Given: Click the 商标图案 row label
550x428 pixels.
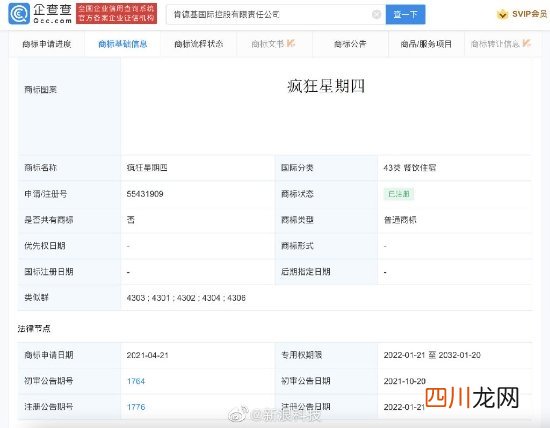Looking at the screenshot, I should [x=40, y=90].
